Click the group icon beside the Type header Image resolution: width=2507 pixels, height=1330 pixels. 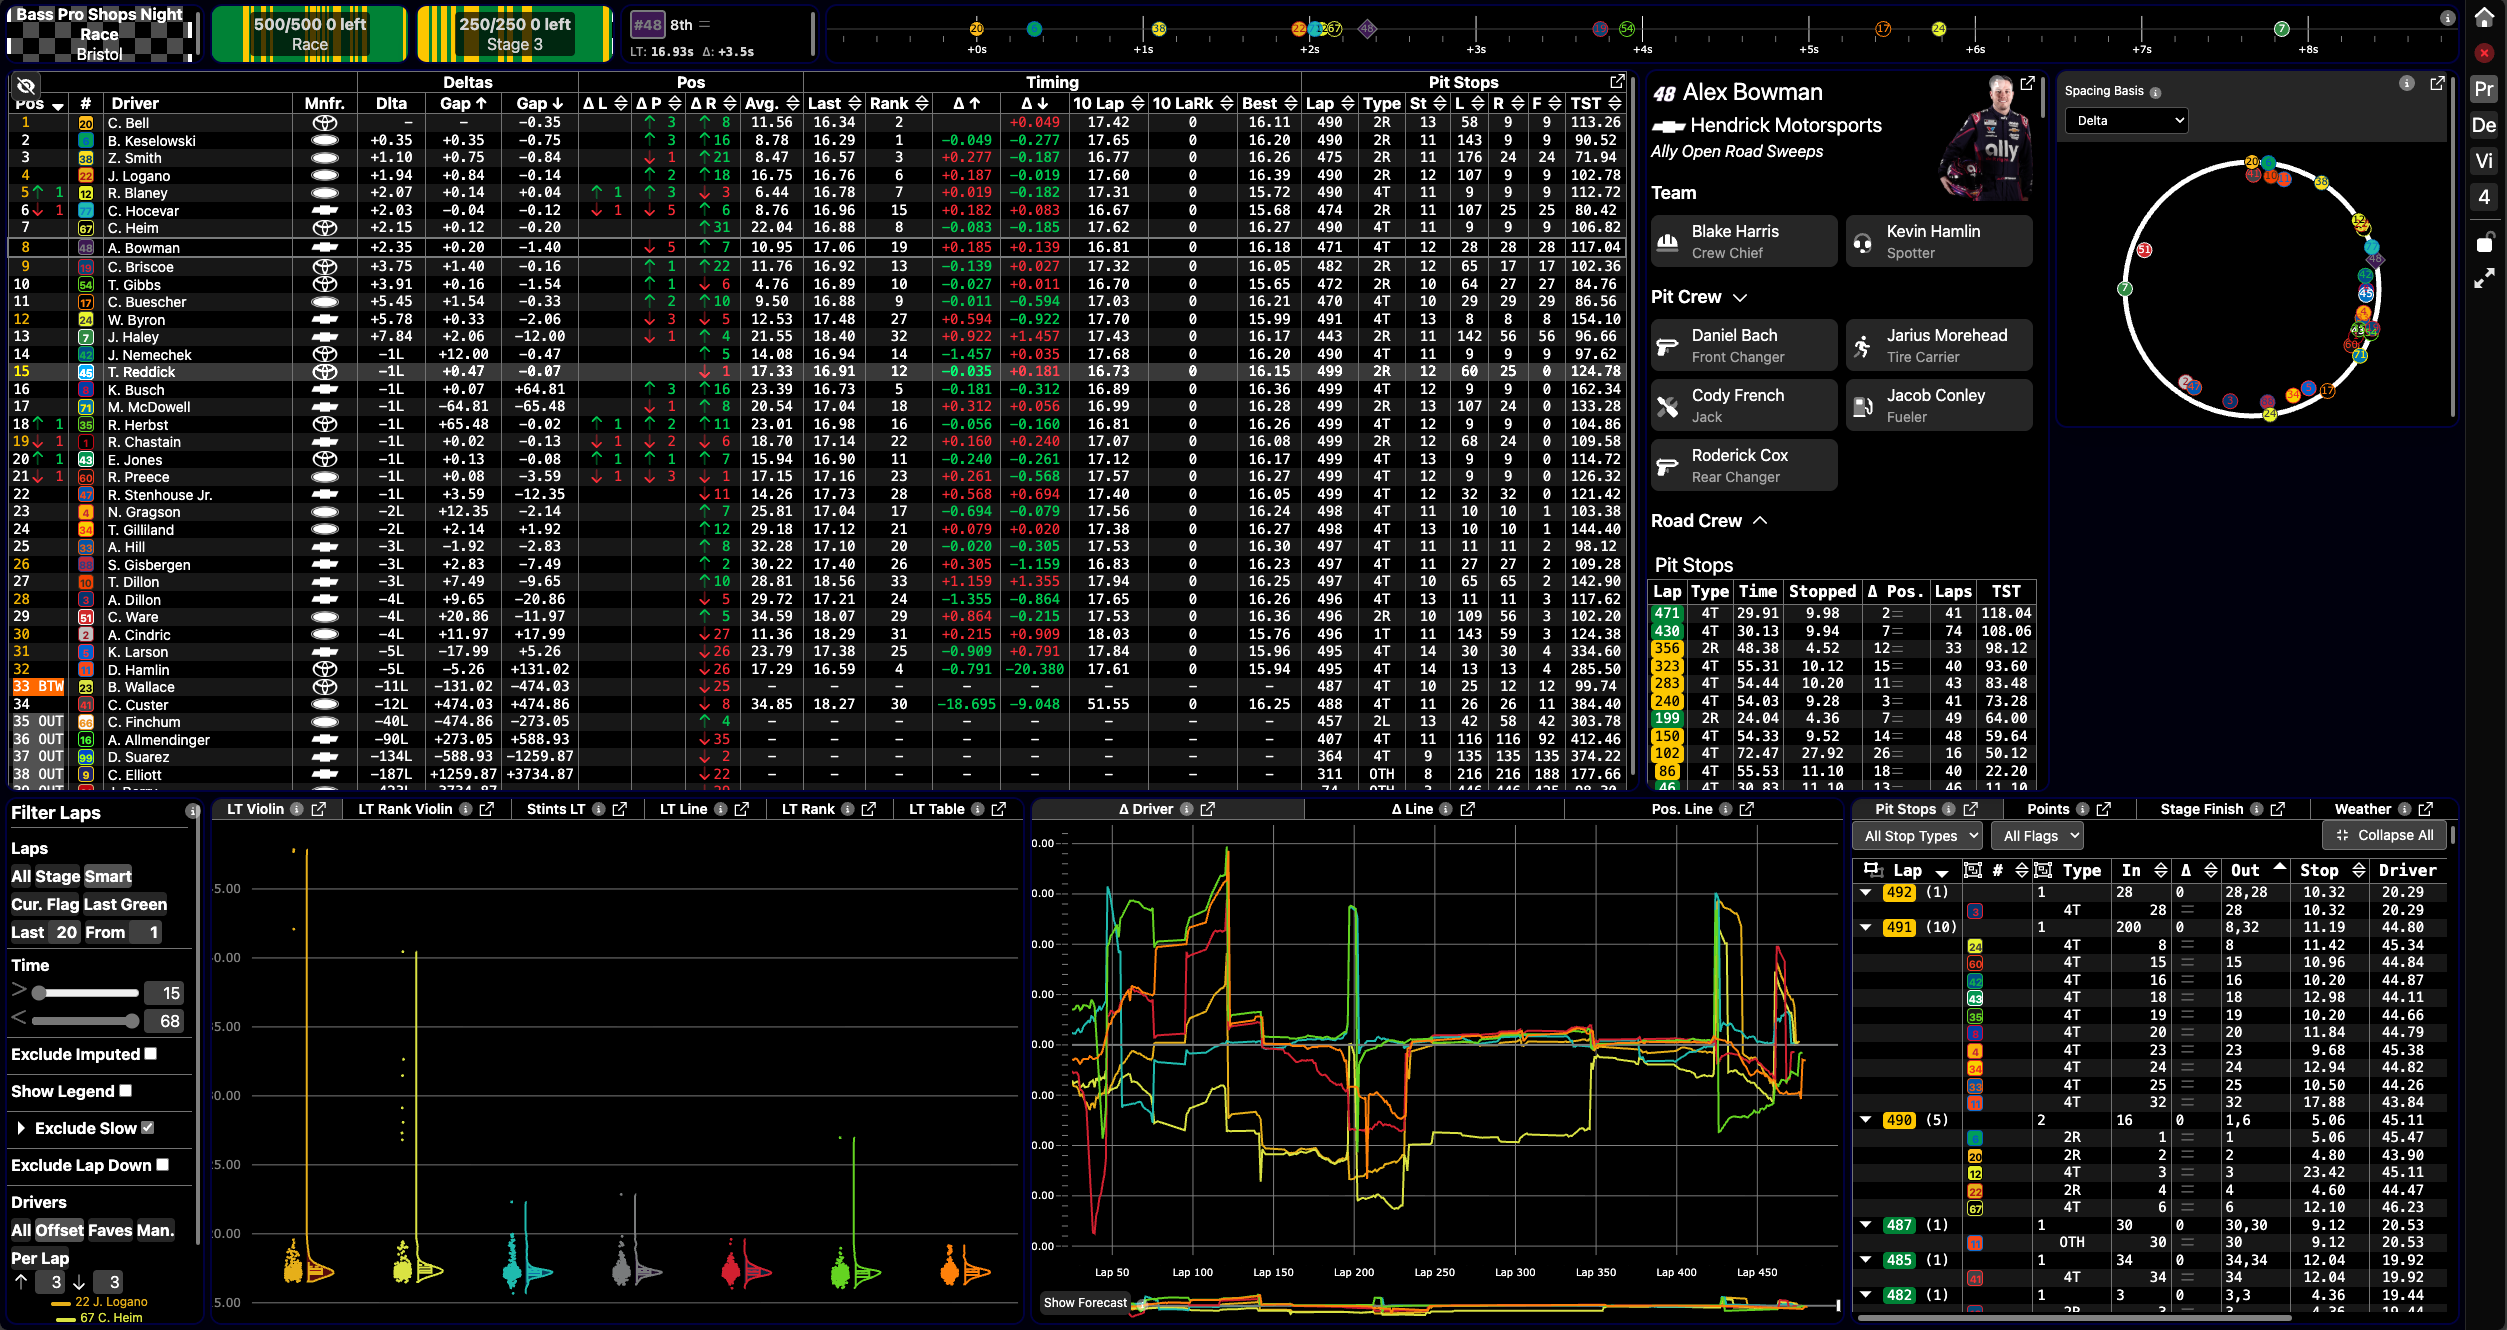pos(2043,870)
